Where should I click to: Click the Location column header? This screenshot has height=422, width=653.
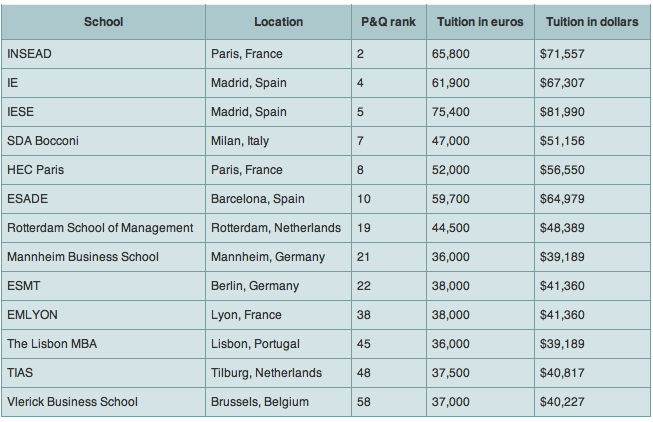278,22
